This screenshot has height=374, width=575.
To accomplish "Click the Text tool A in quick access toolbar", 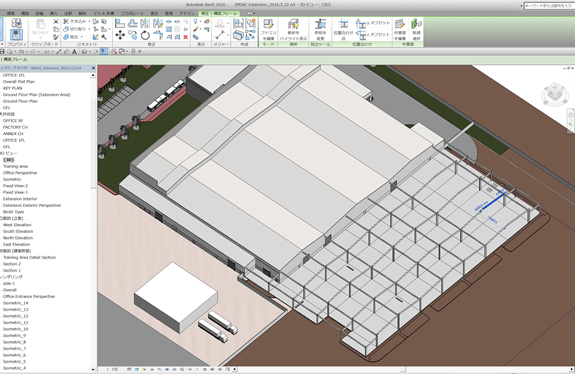I will 74,52.
